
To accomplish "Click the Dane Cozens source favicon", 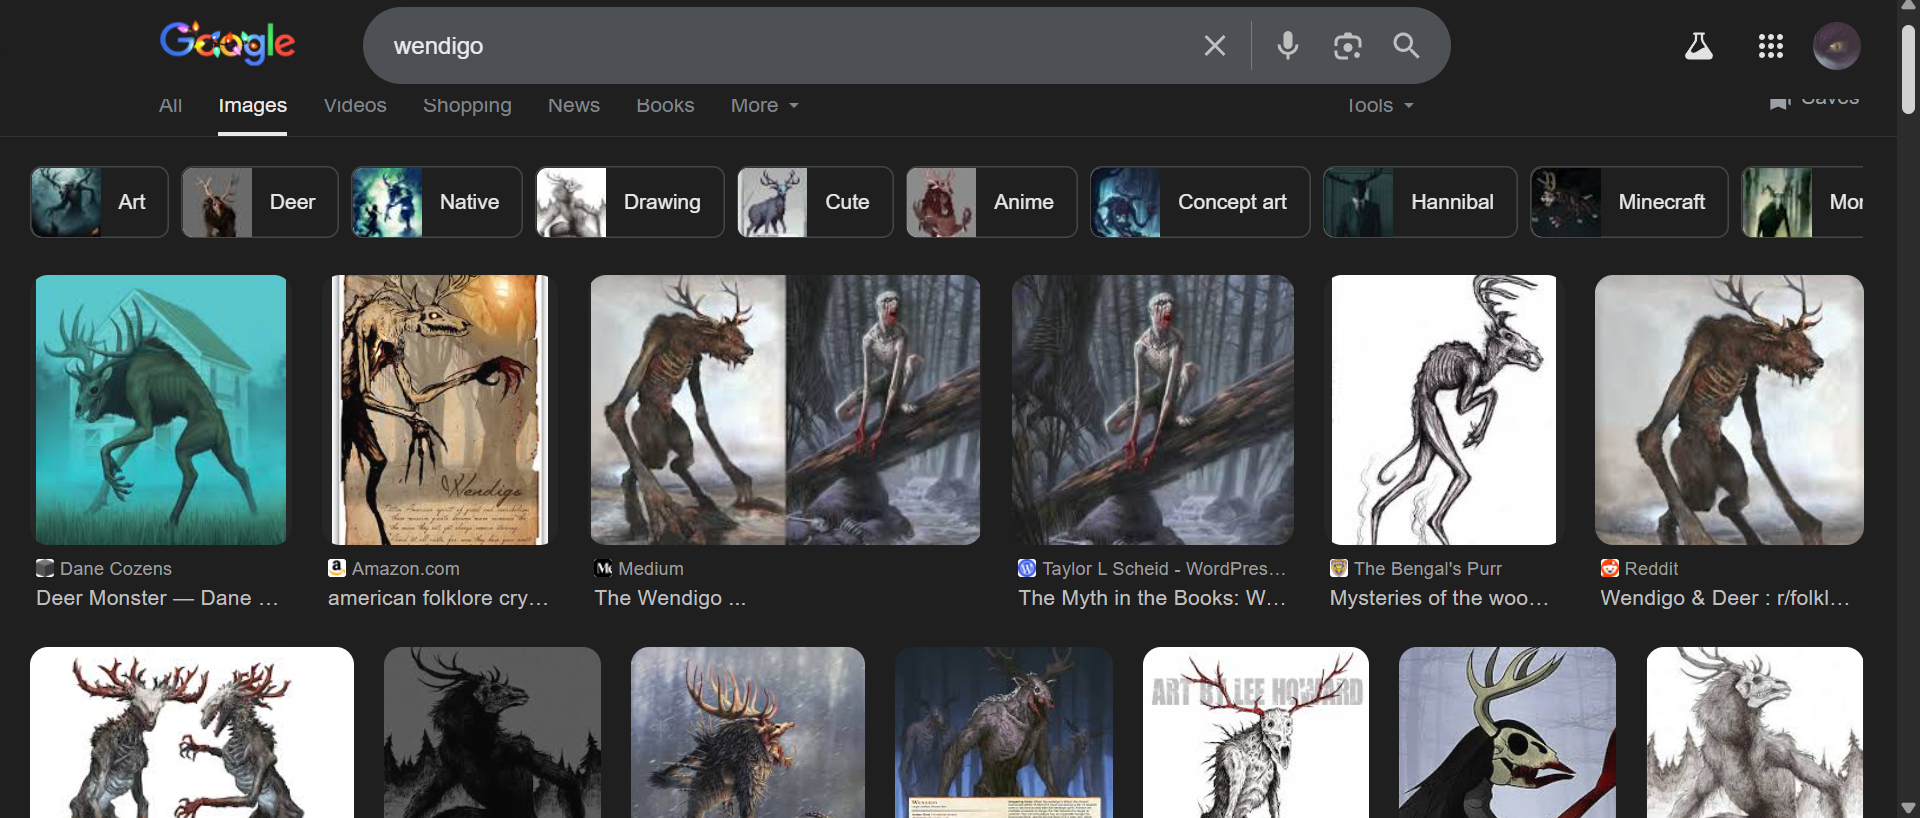I will tap(45, 568).
